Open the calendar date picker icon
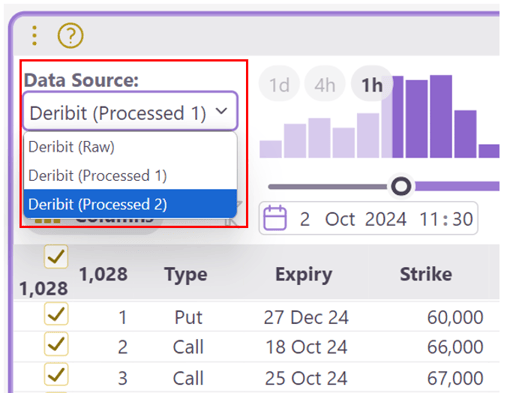Screen dimensions: 510x393 click(275, 218)
